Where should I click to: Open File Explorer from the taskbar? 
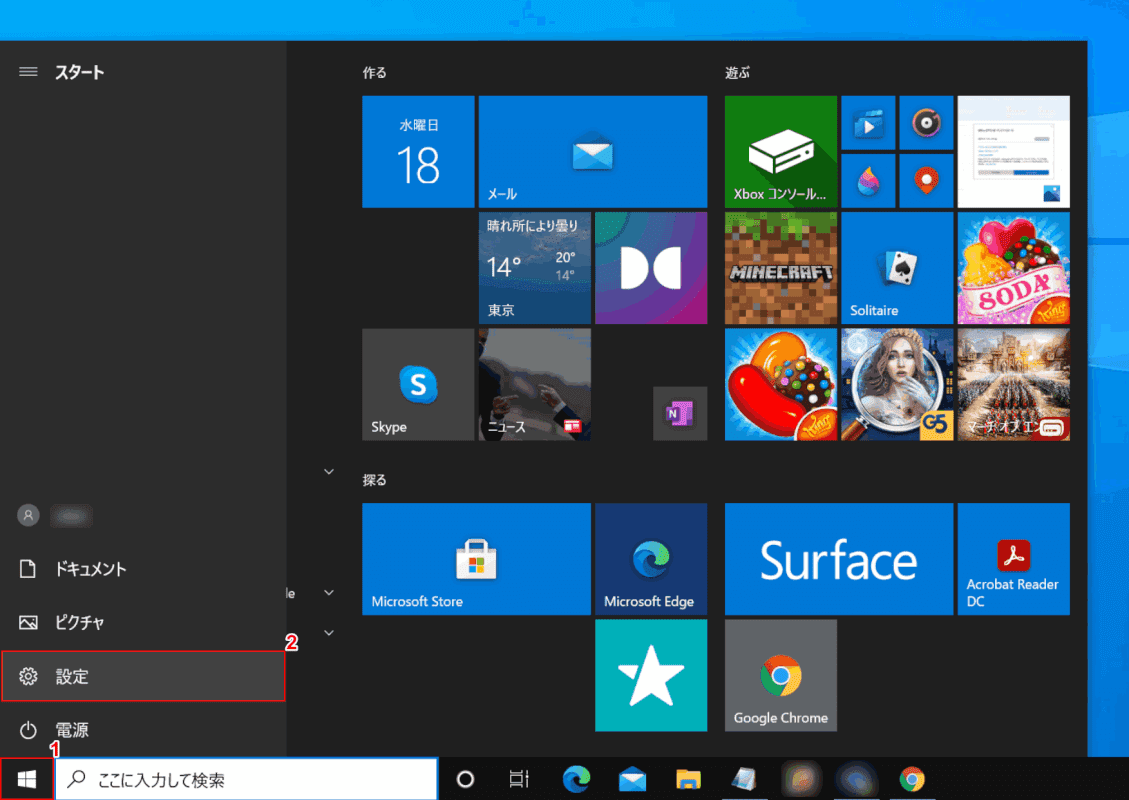click(x=688, y=779)
